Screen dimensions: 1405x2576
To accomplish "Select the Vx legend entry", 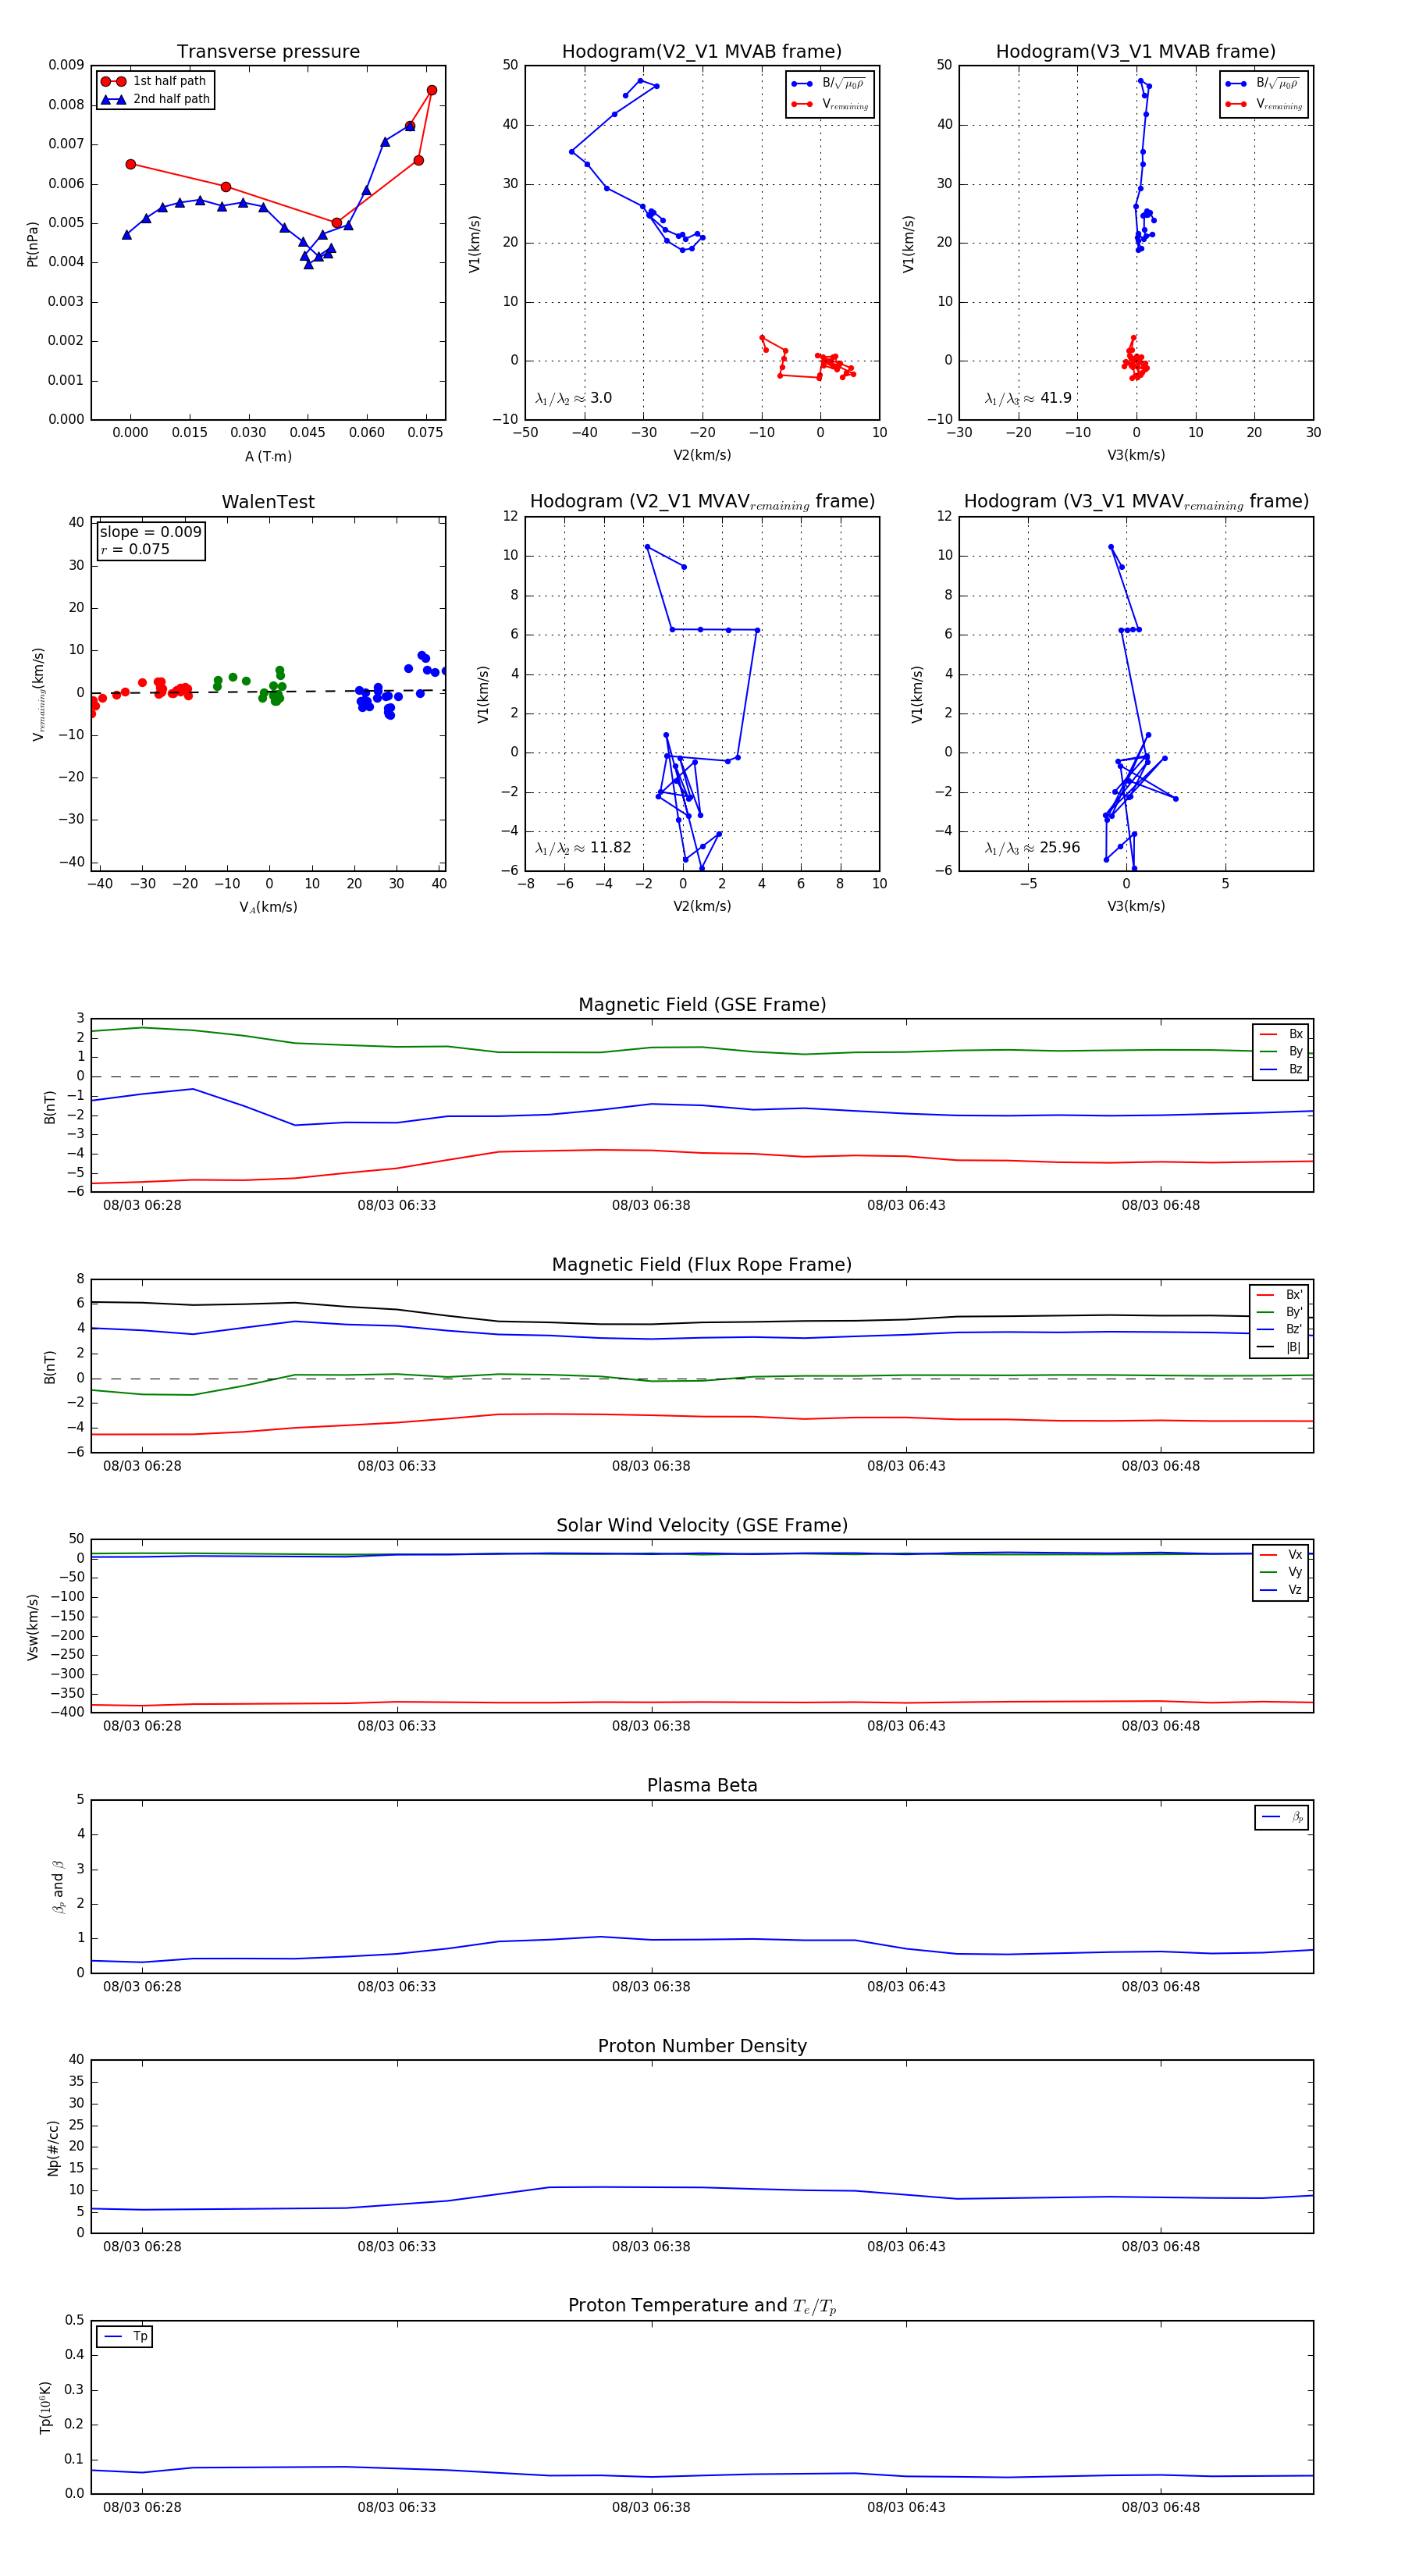I will (x=1281, y=1554).
